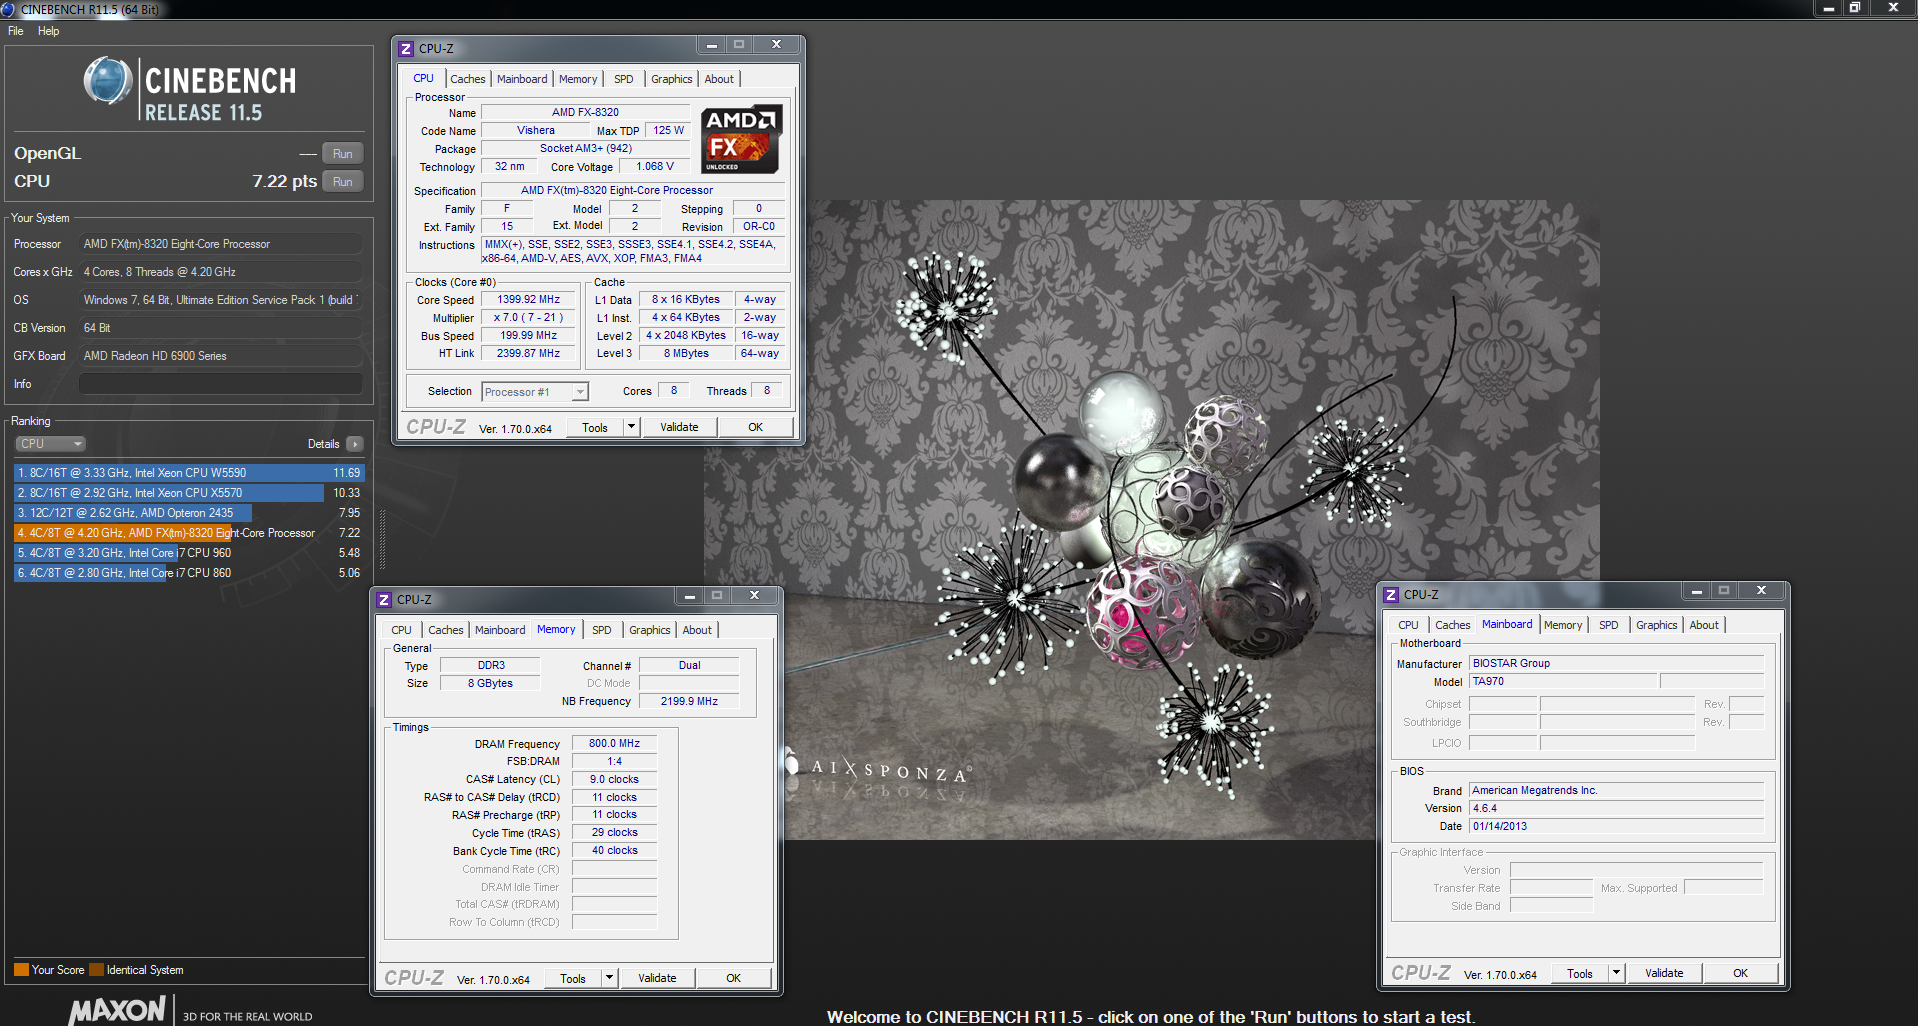Switch to SPD tab in top CPU-Z window
The image size is (1918, 1026).
pyautogui.click(x=623, y=79)
